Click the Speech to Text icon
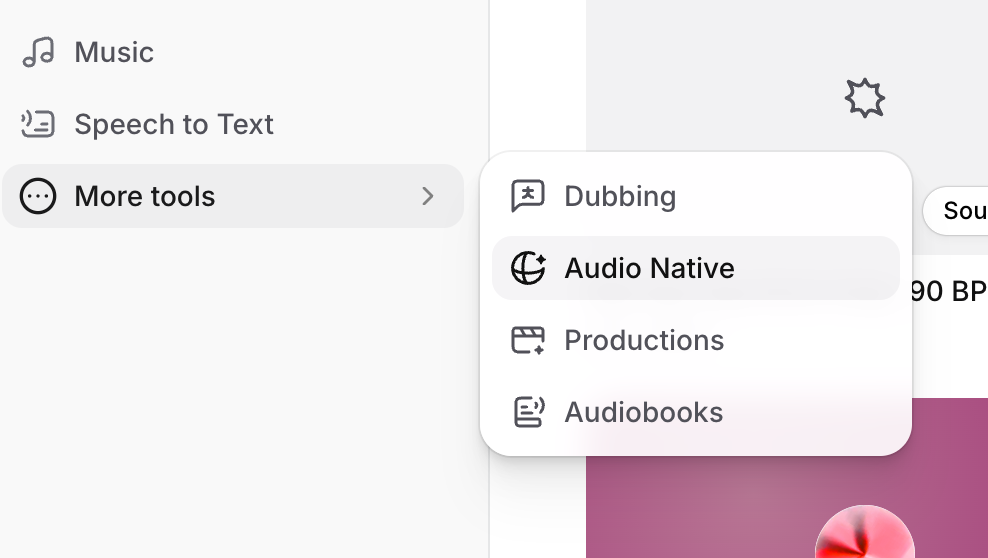Screen dimensions: 988x558 coord(38,124)
